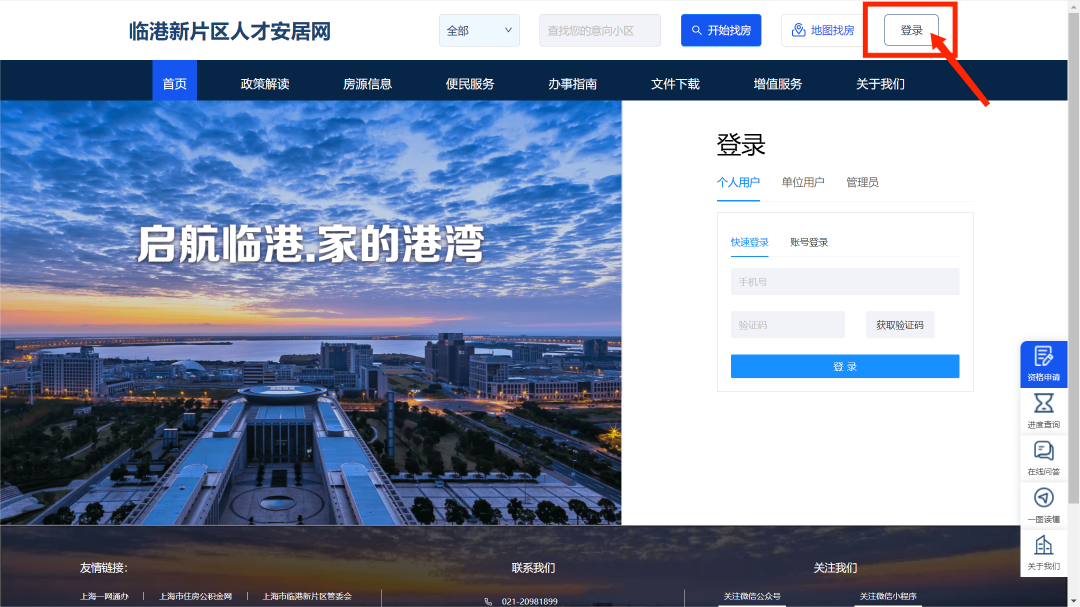Click the map pin icon in 地图找房
The width and height of the screenshot is (1080, 607).
[x=798, y=30]
